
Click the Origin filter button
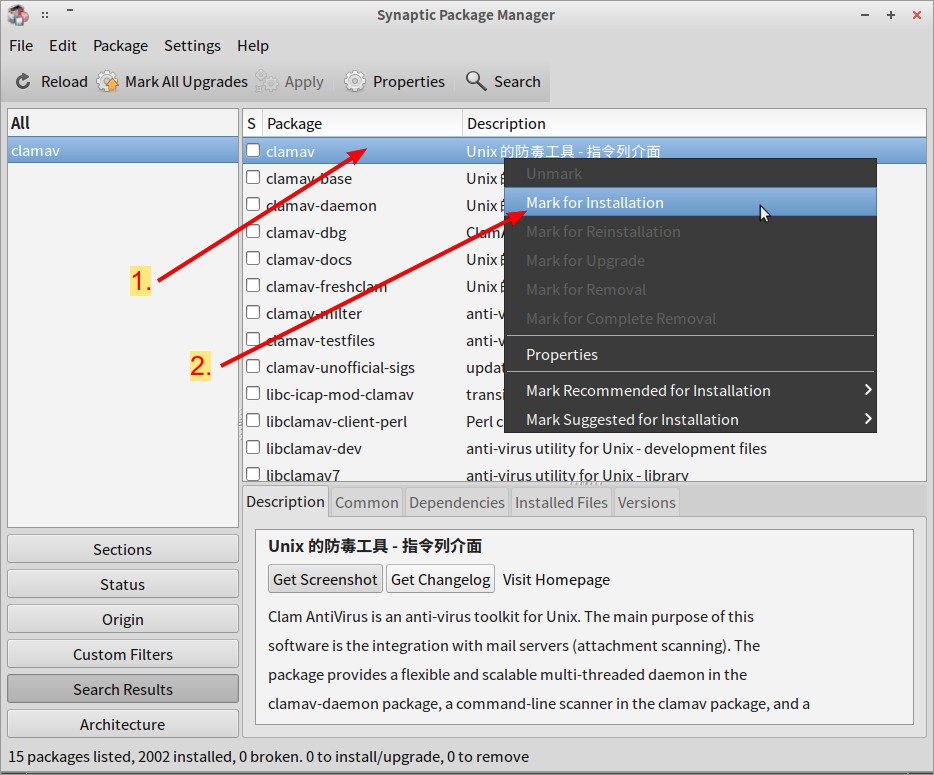coord(123,620)
